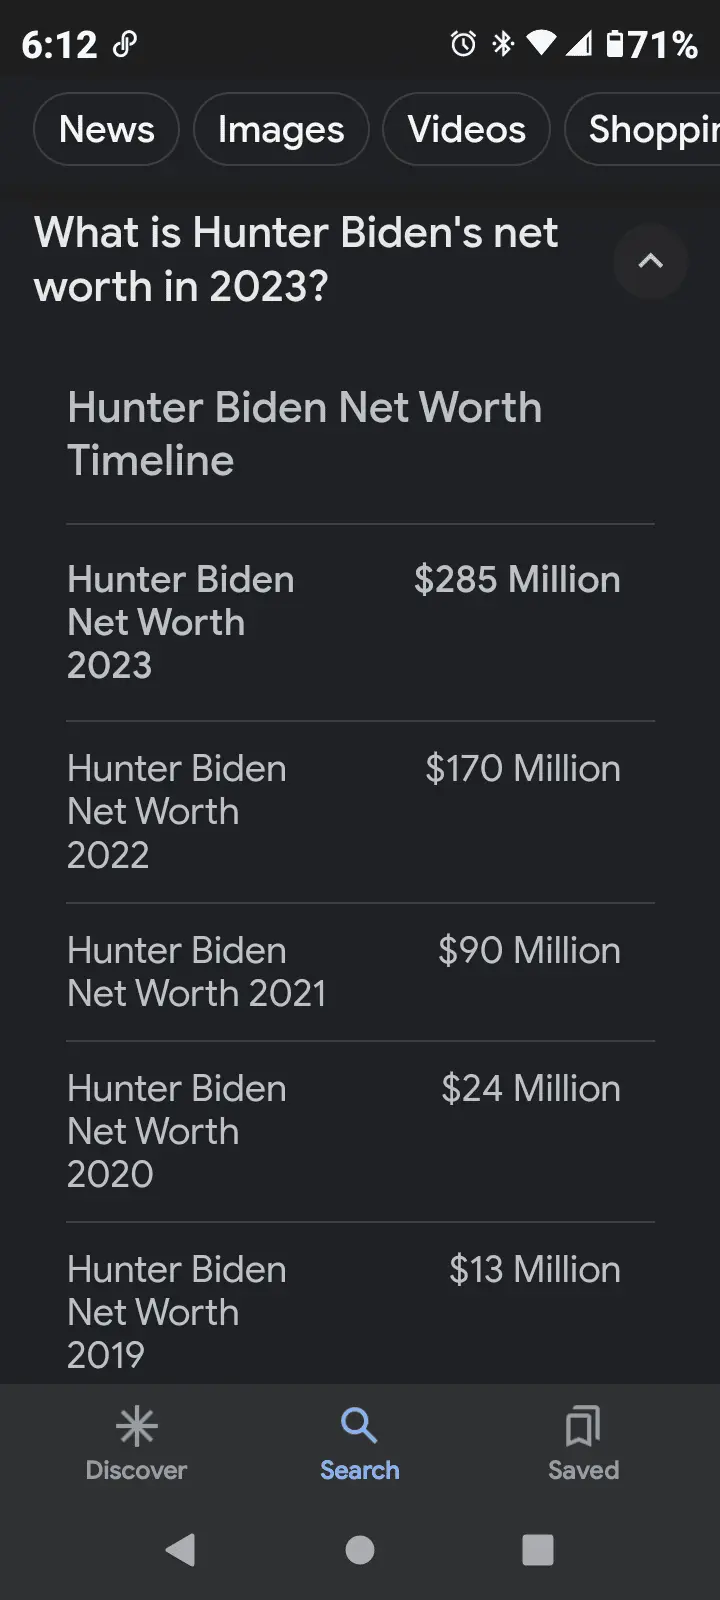Screen dimensions: 720x1600
Task: Select the Shopping filter tab
Action: coord(650,129)
